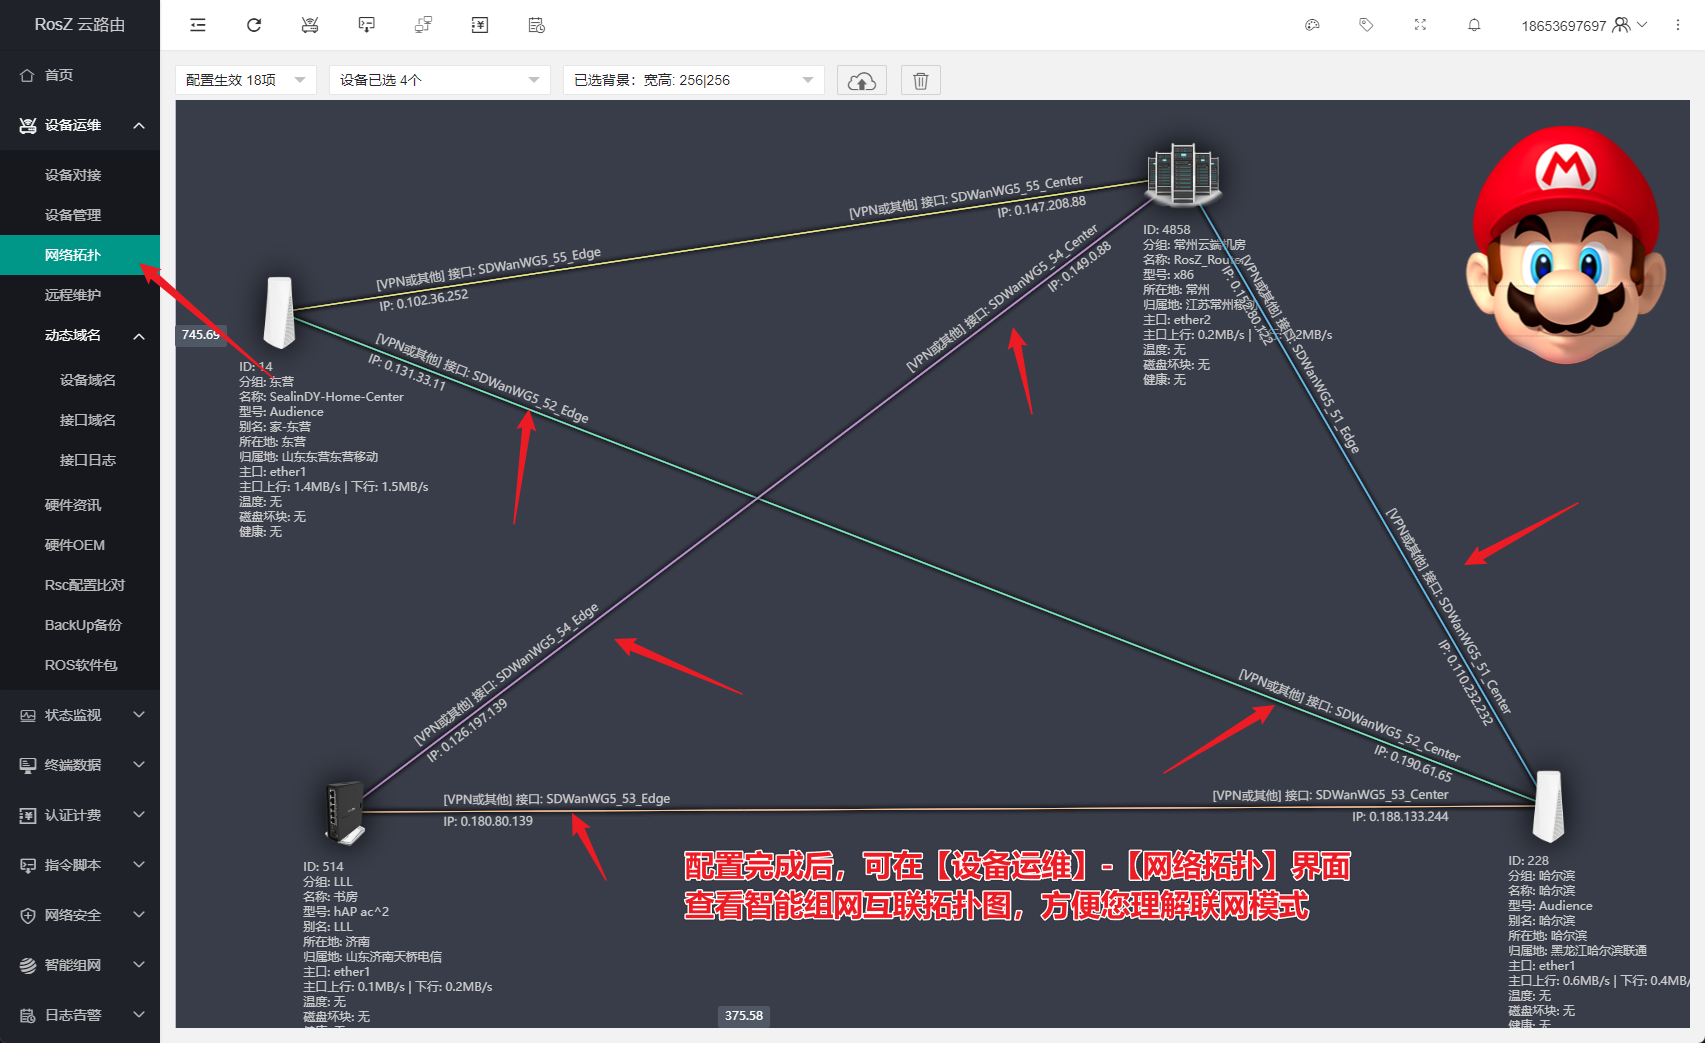Toggle the sidebar collapse icon
Viewport: 1705px width, 1043px height.
(x=198, y=24)
